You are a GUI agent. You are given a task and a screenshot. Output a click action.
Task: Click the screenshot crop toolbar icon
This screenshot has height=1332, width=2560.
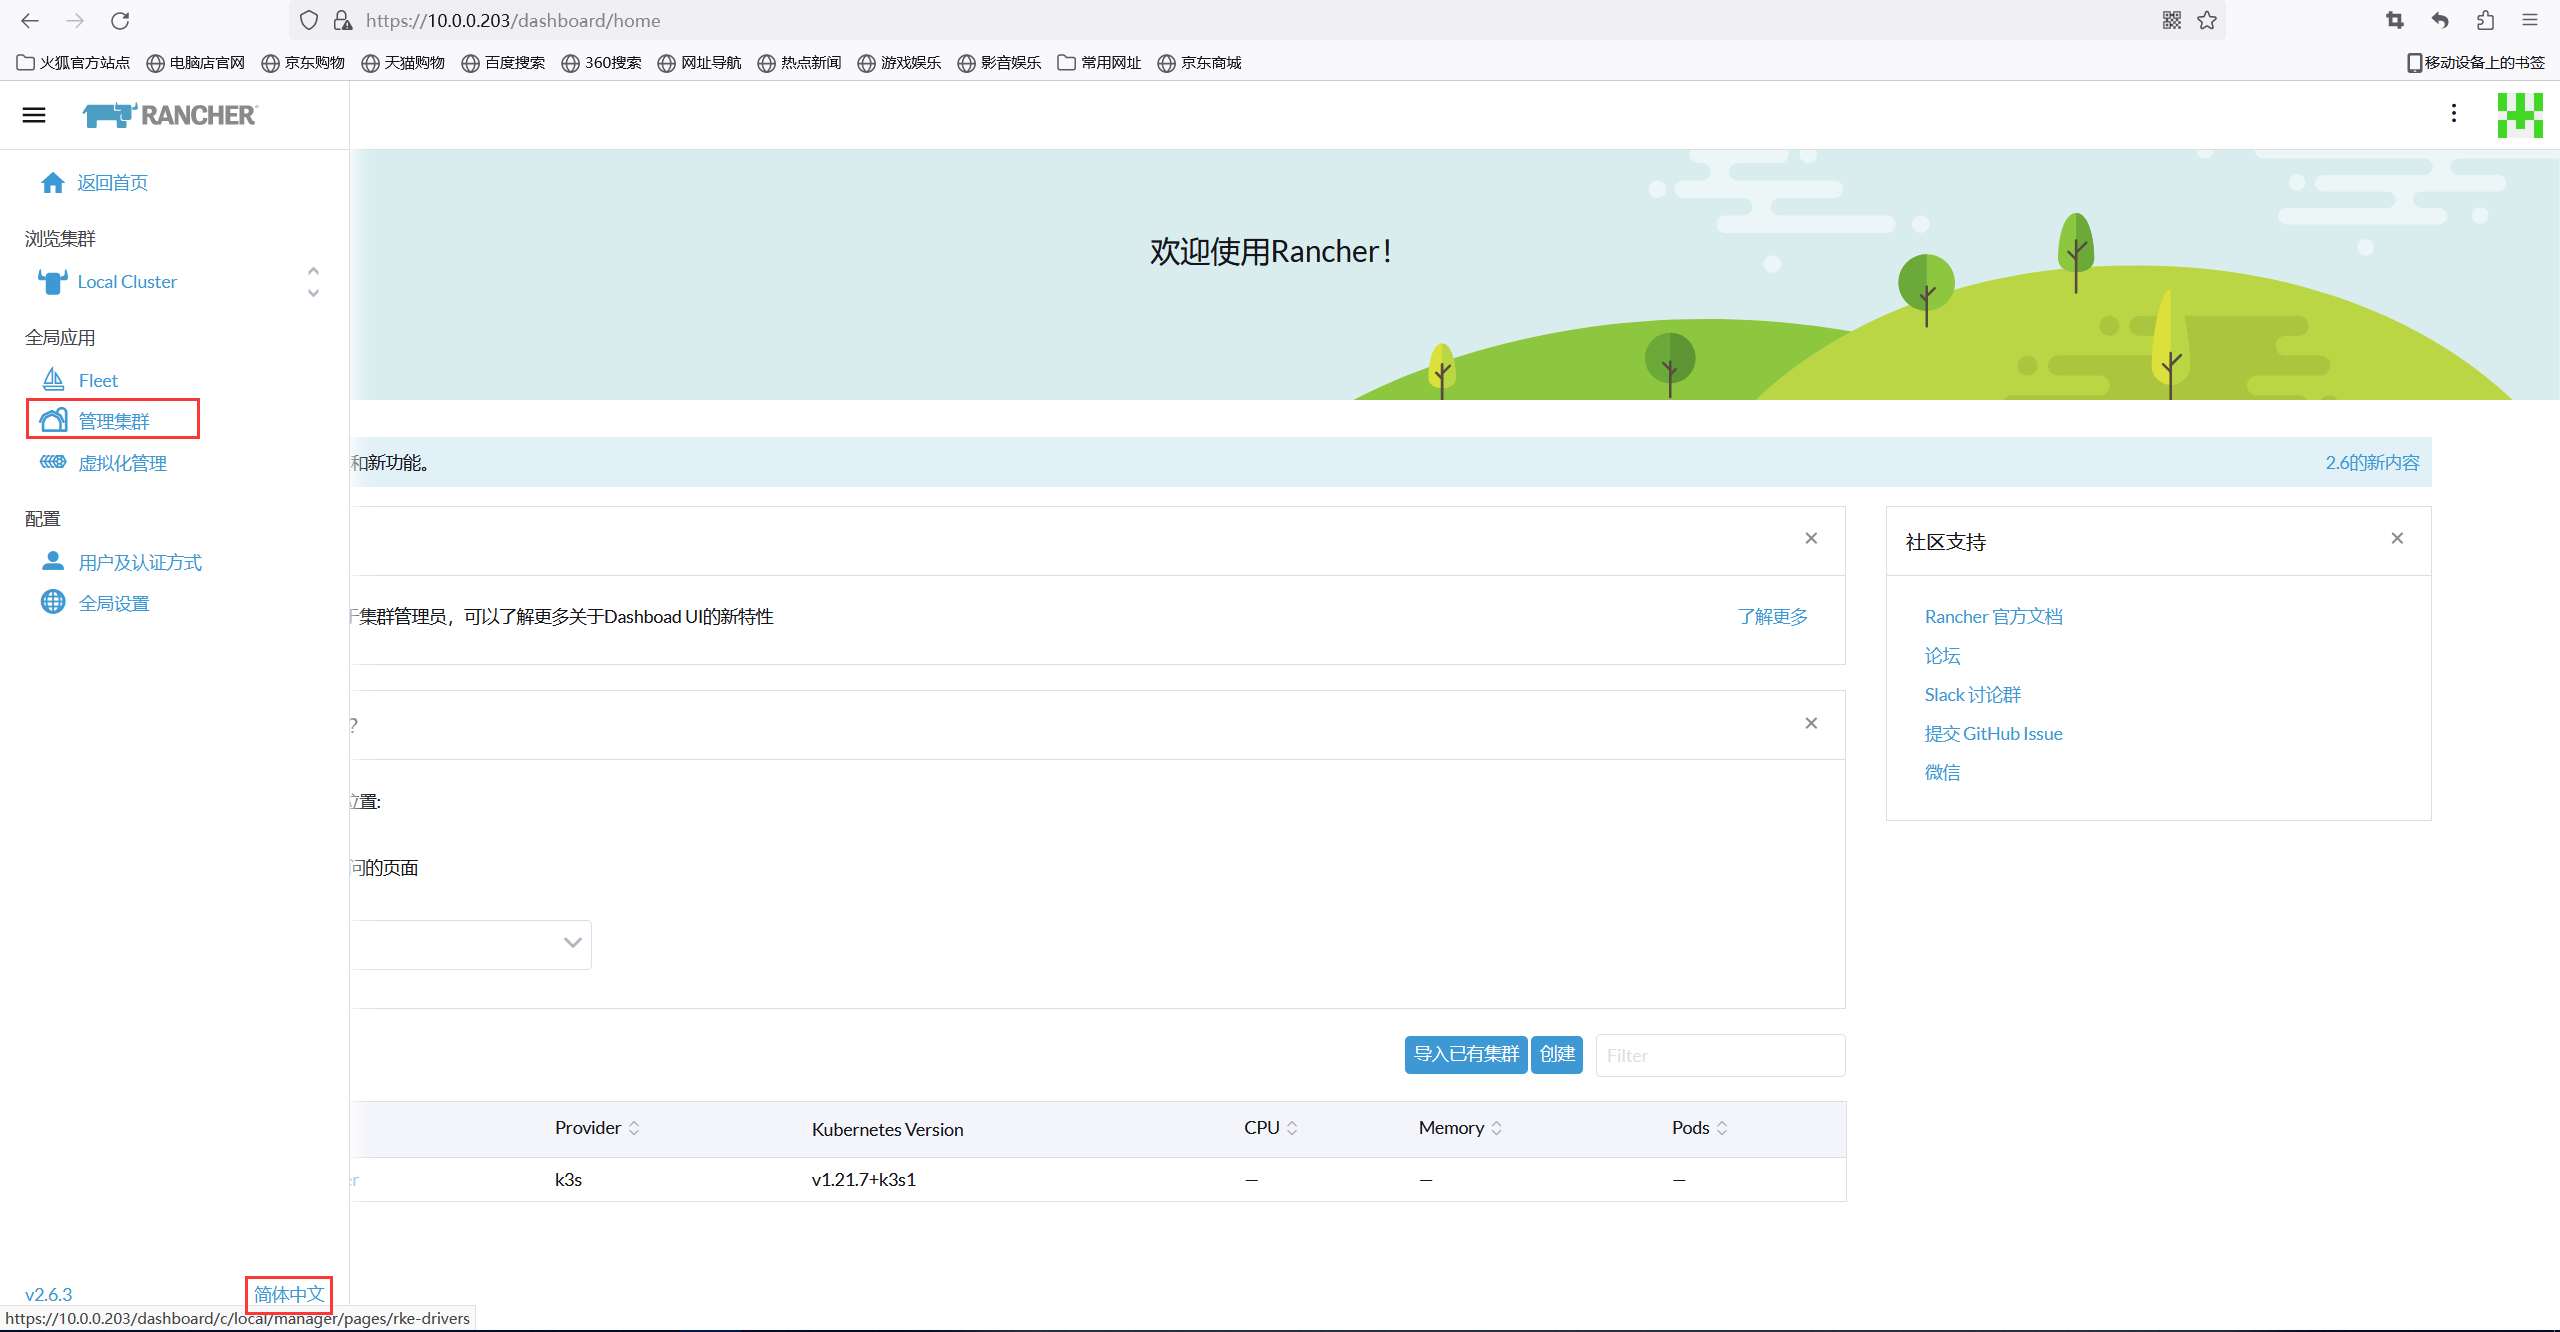[x=2395, y=20]
